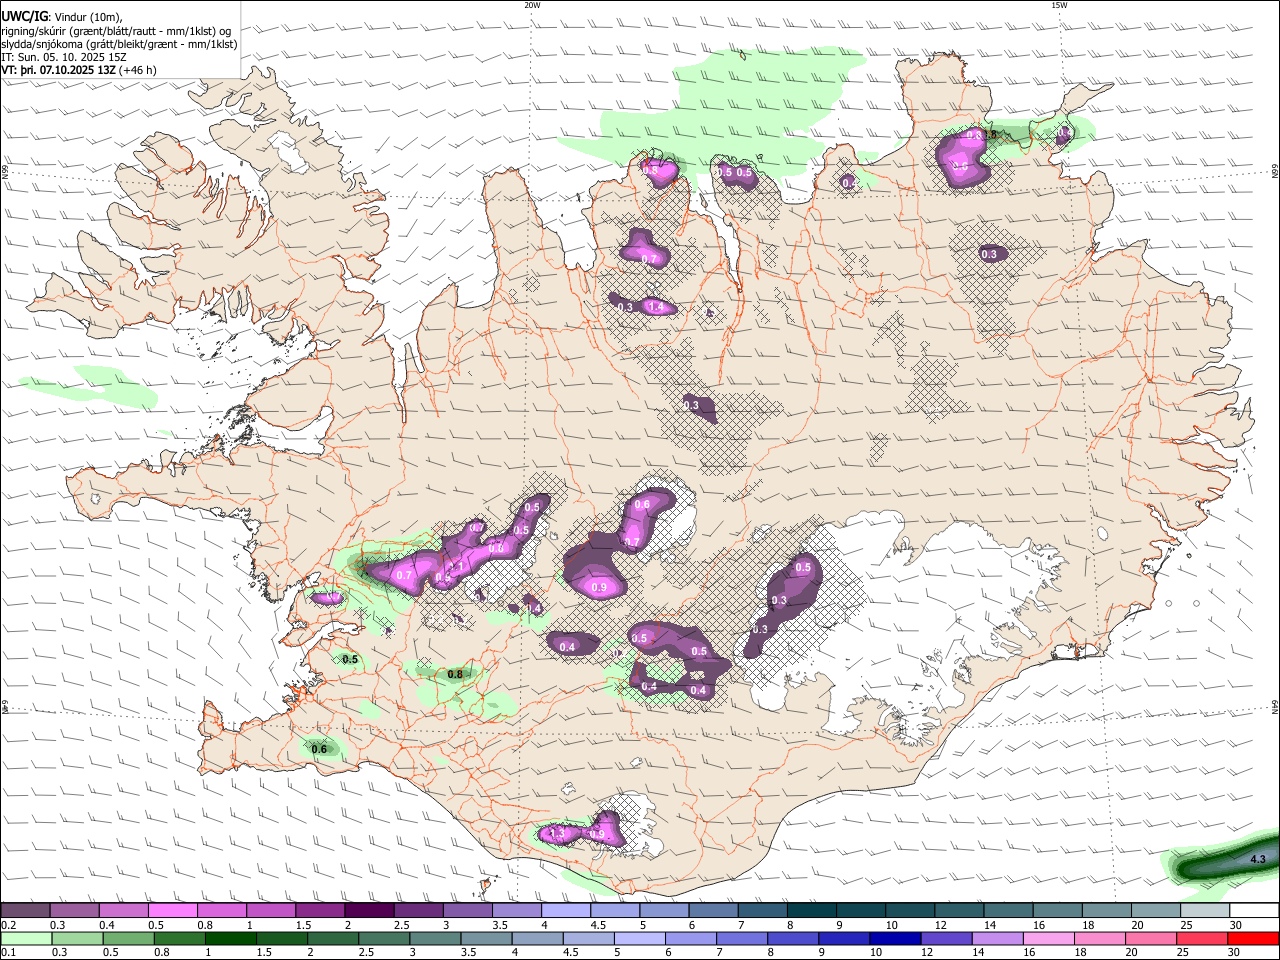Click the 'UWC/IG: Vindur (10m),' title text
This screenshot has width=1280, height=960.
62,16
